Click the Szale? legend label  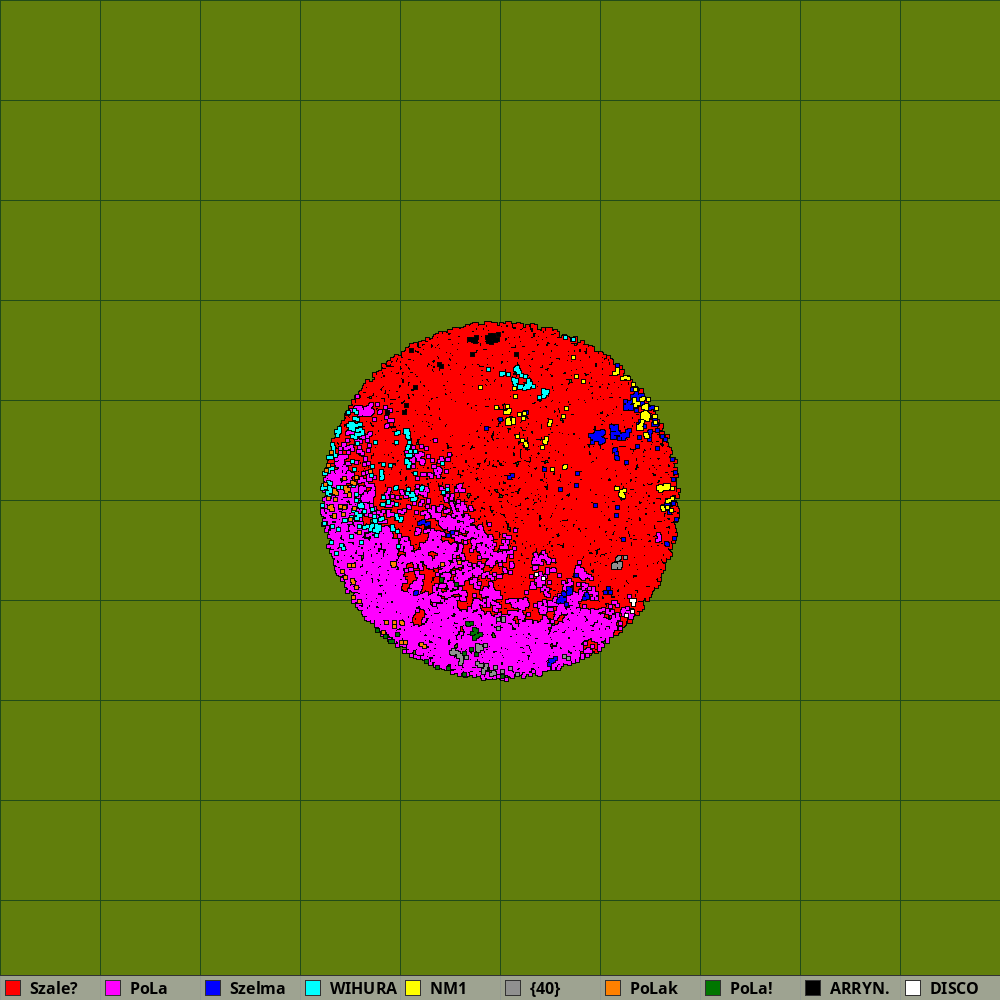pyautogui.click(x=54, y=988)
